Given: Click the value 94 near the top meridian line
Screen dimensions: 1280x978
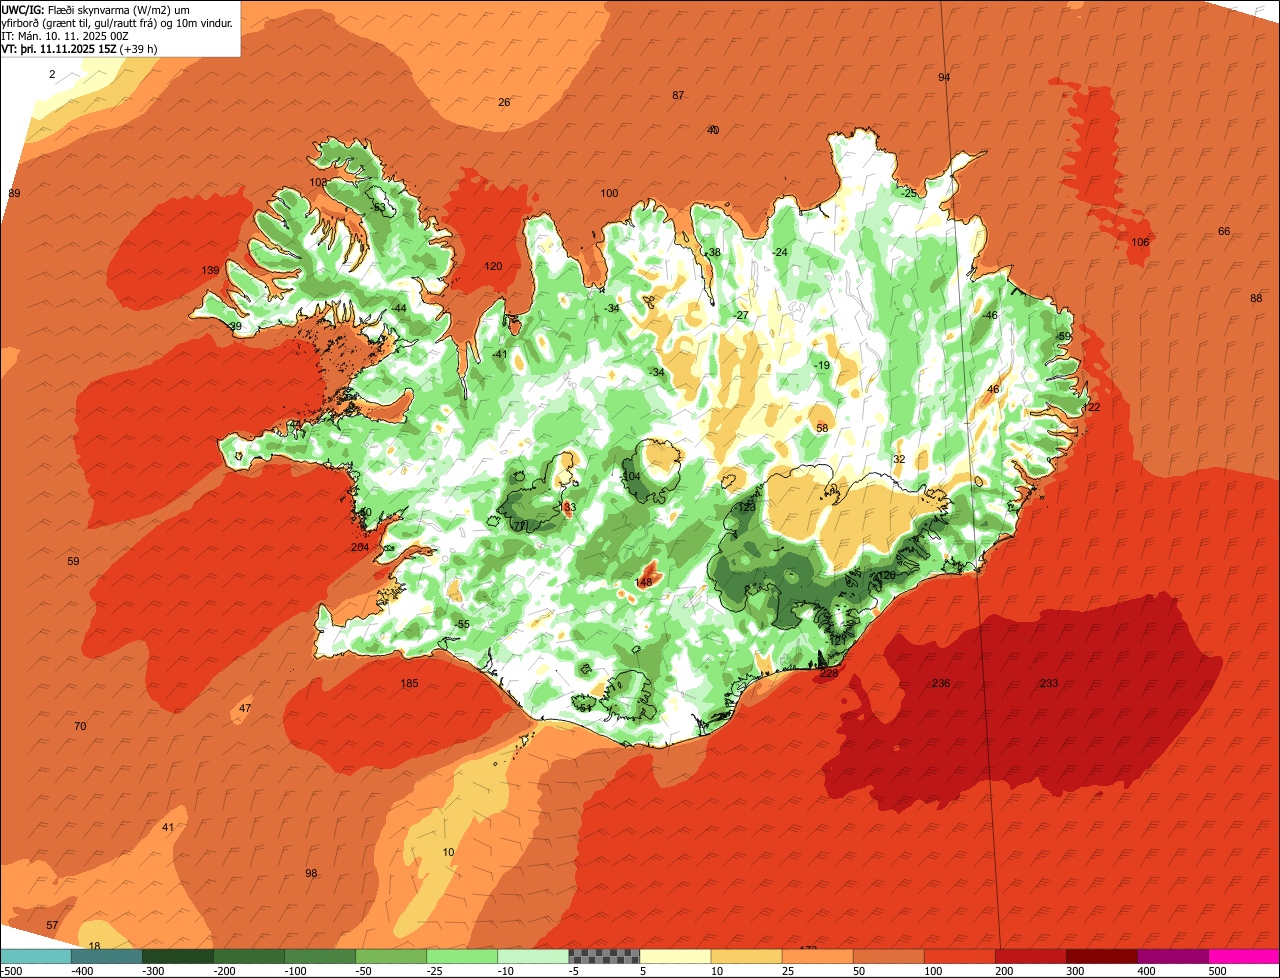Looking at the screenshot, I should click(x=944, y=77).
